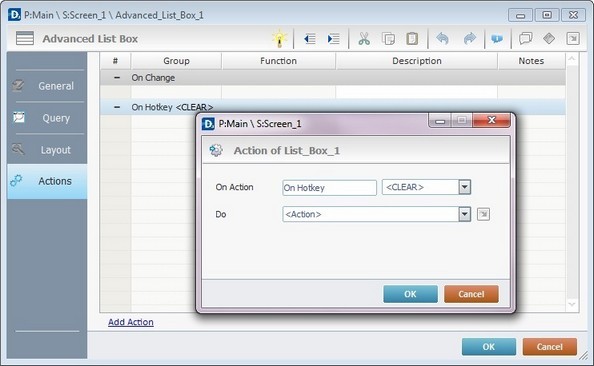Click the outdent toolbar icon

click(310, 39)
